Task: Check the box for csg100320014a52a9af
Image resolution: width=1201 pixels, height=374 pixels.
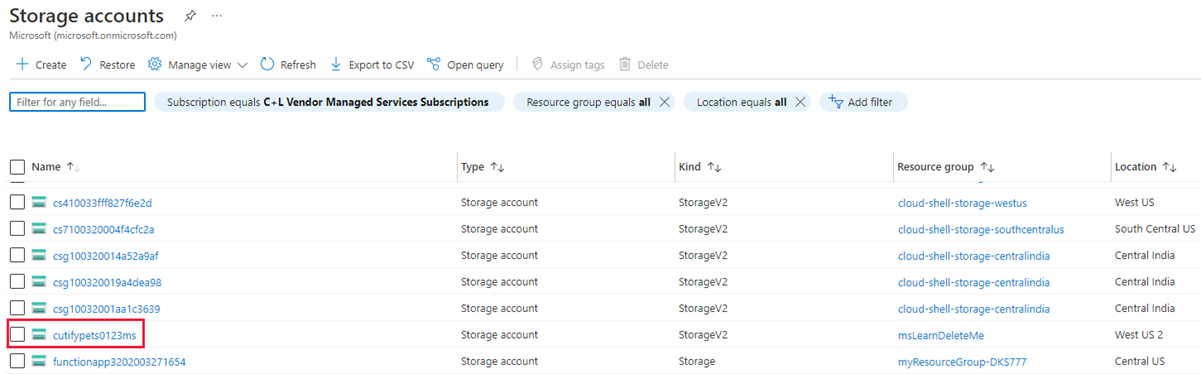Action: coord(17,256)
